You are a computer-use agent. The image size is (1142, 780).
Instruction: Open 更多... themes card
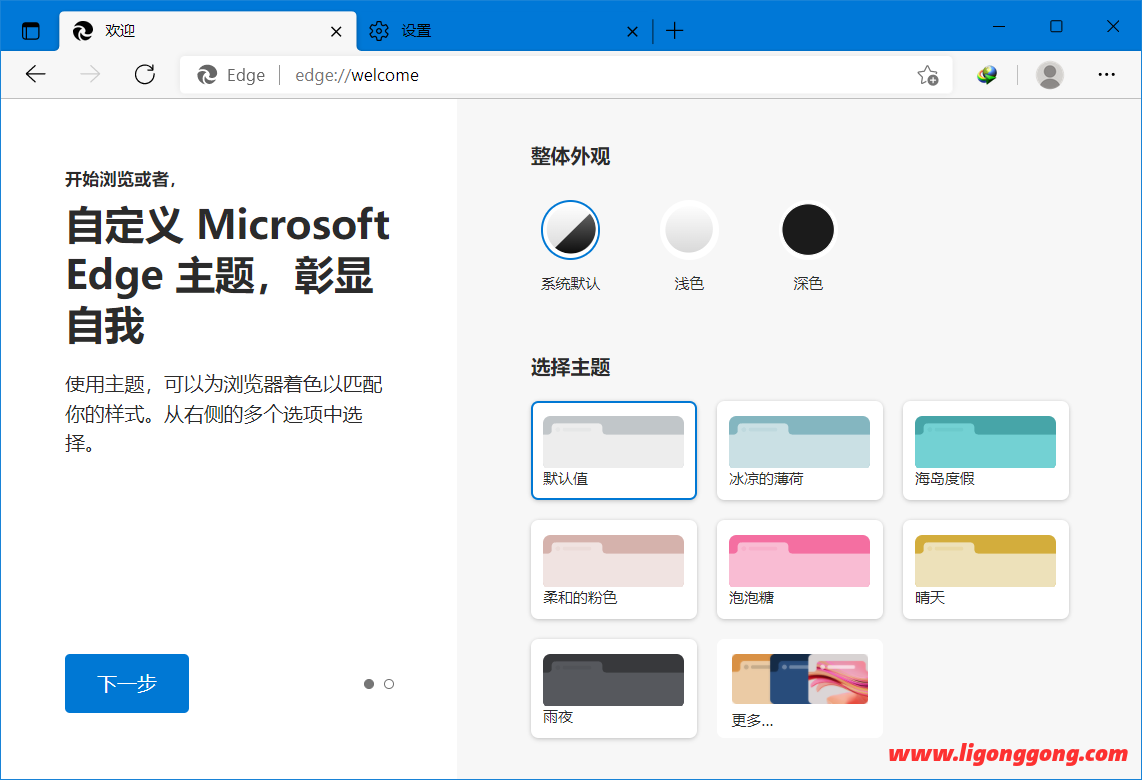[x=800, y=688]
